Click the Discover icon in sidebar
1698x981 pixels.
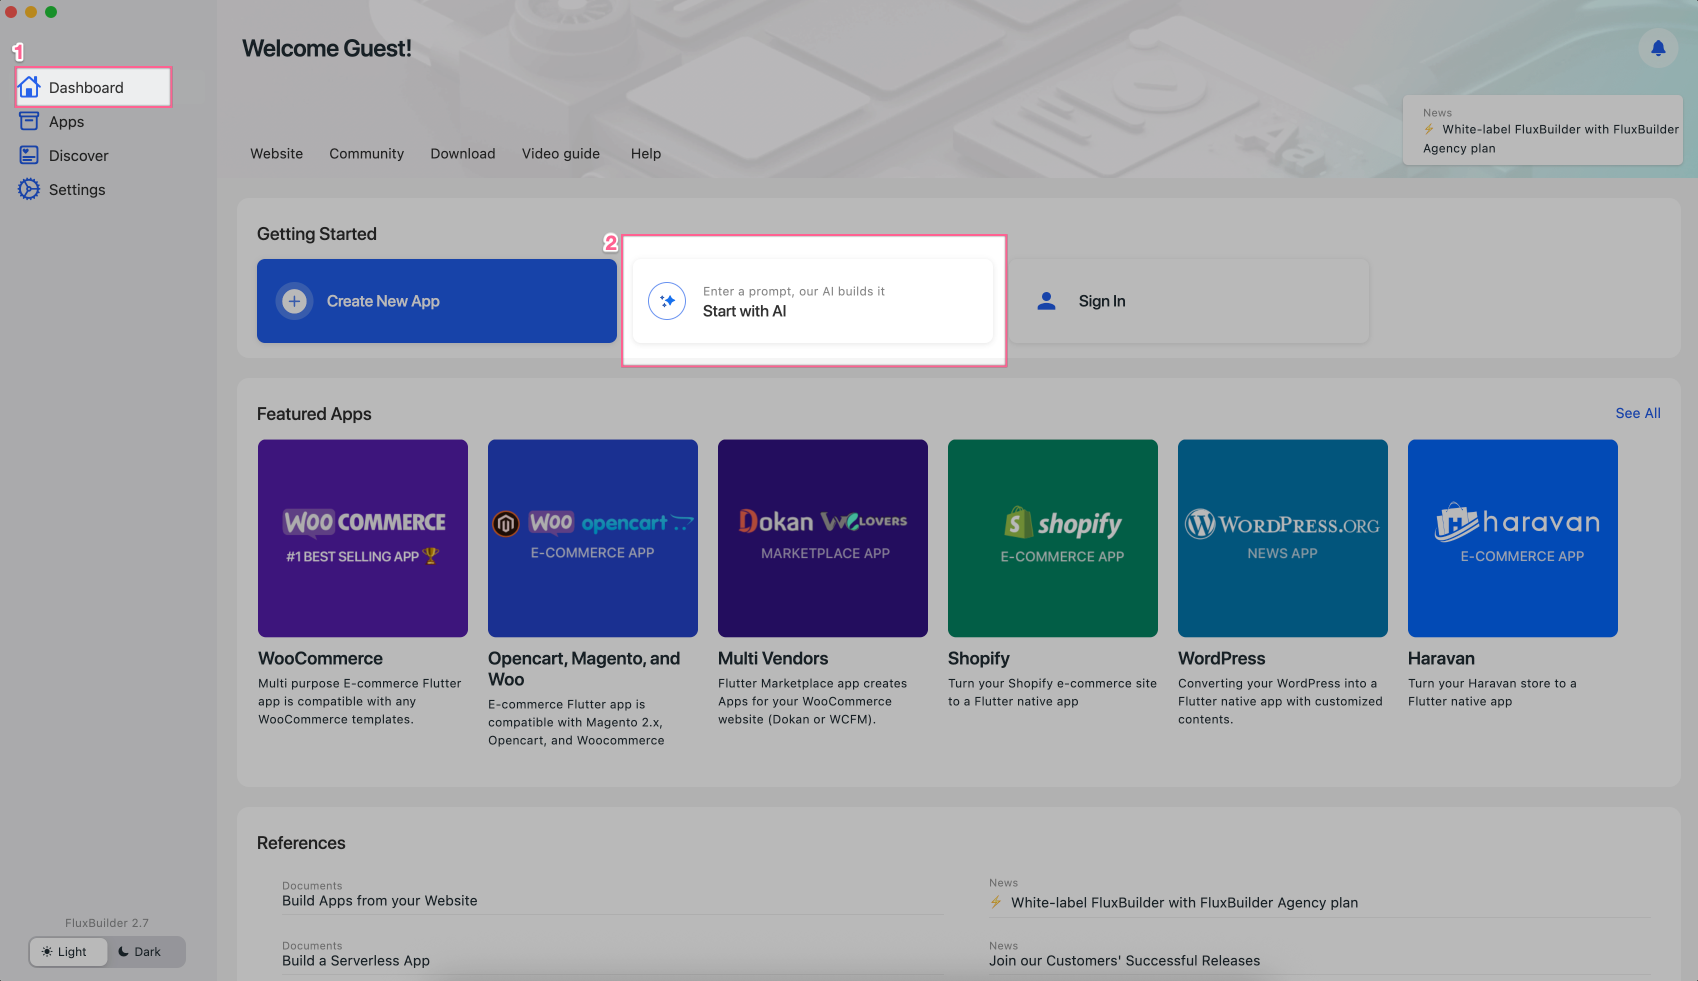(x=29, y=155)
